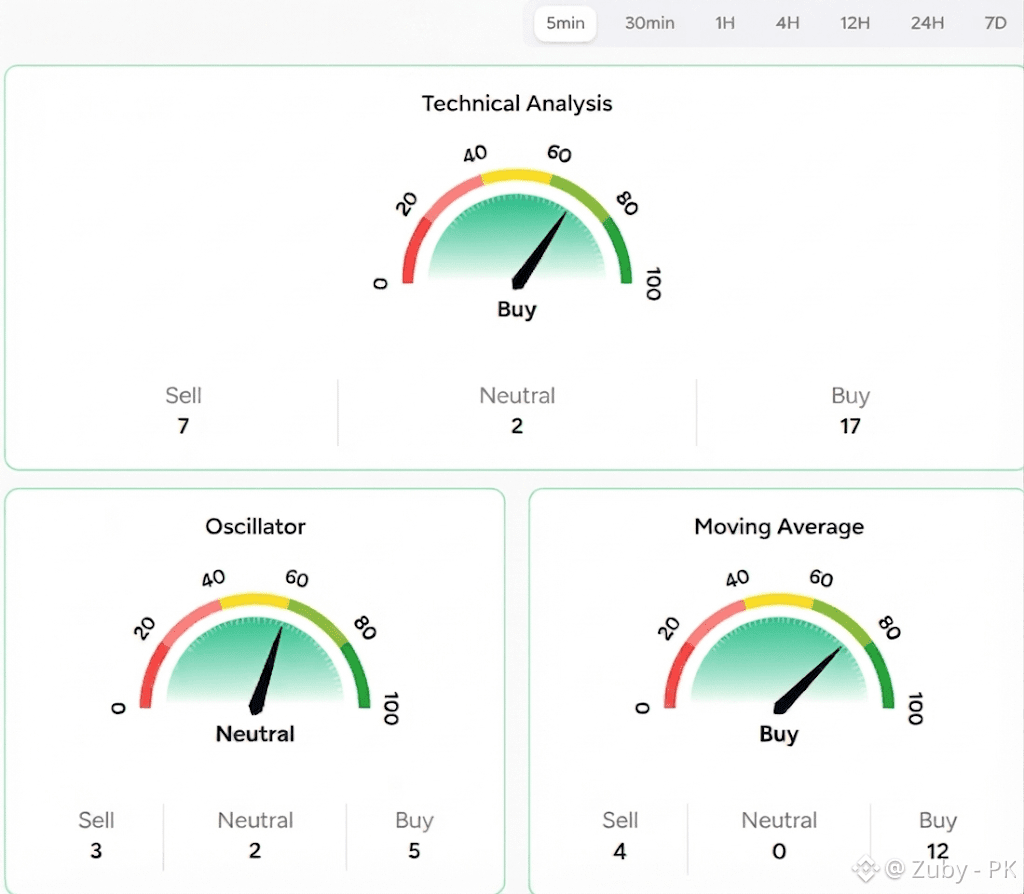Click the Oscillator card title
The height and width of the screenshot is (894, 1024).
(255, 526)
